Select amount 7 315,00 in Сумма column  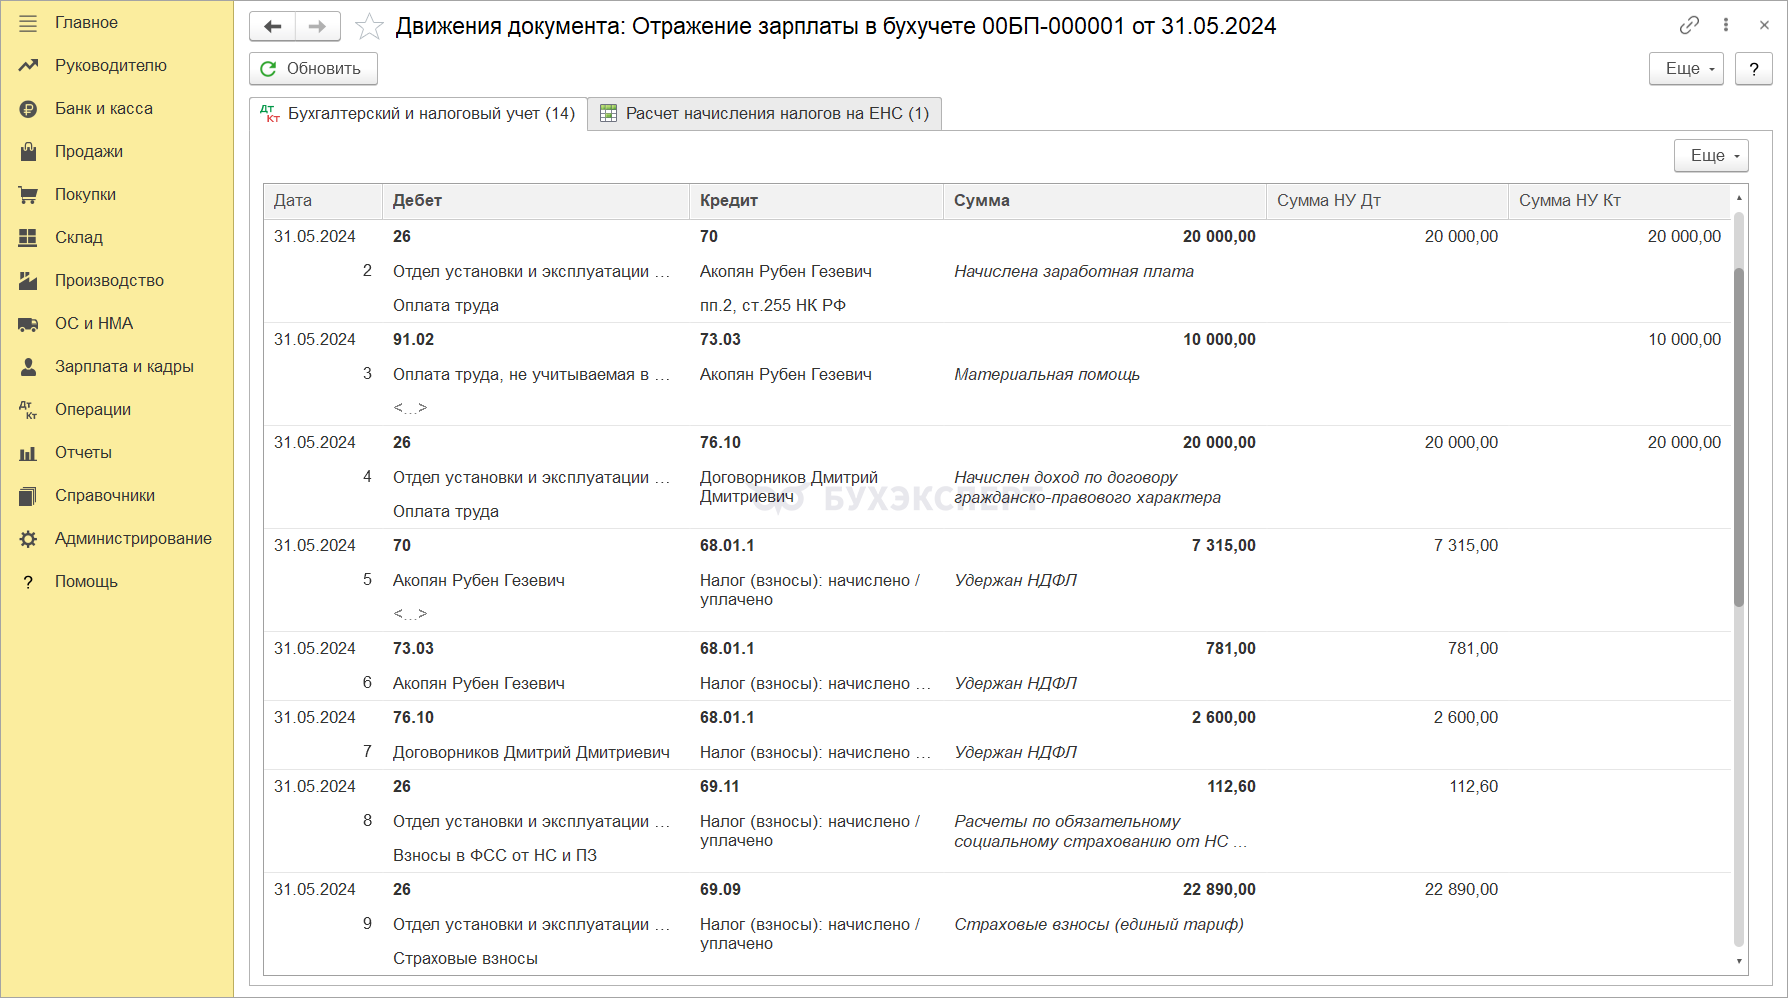pyautogui.click(x=1223, y=546)
